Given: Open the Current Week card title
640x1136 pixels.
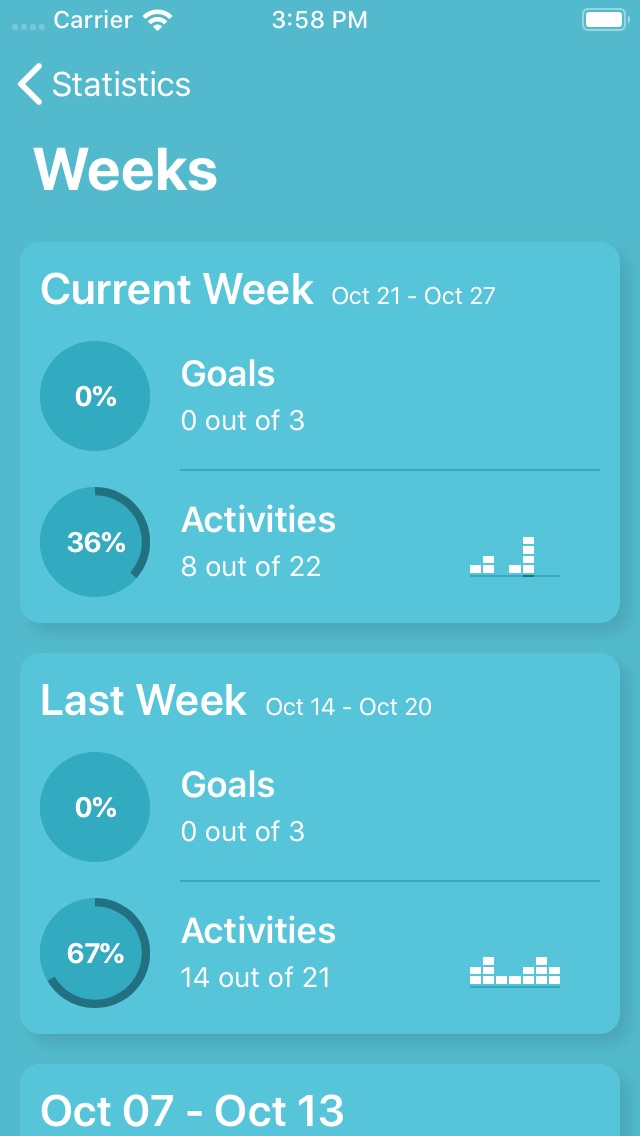Looking at the screenshot, I should [x=177, y=289].
